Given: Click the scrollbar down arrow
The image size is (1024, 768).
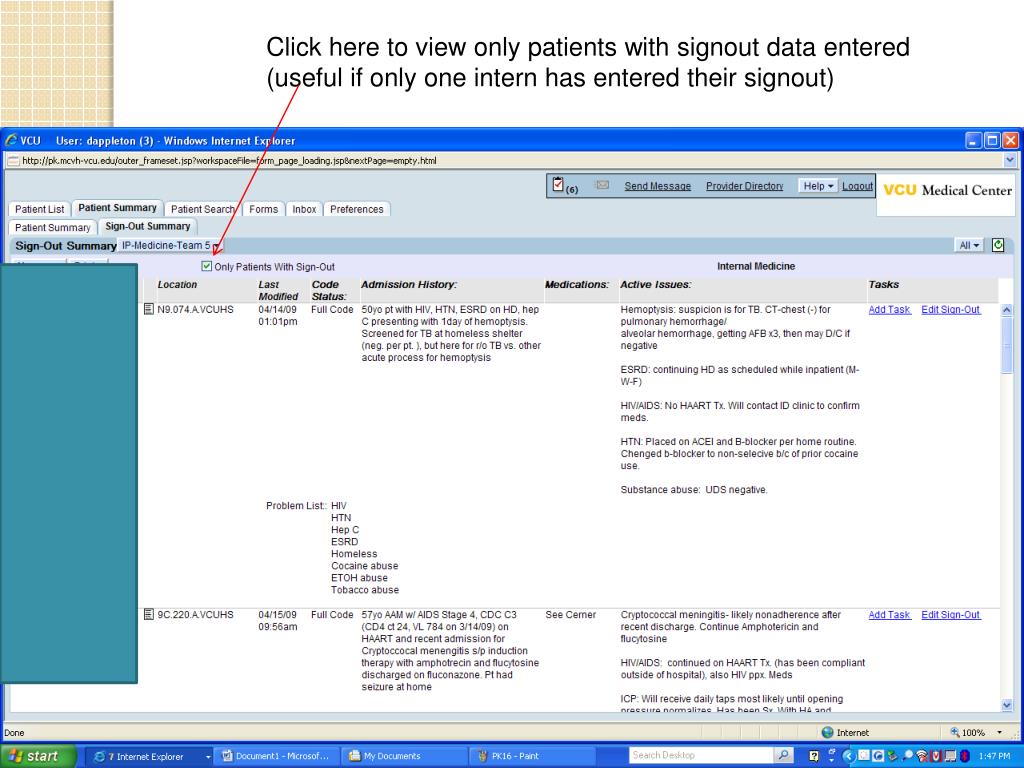Looking at the screenshot, I should point(1006,705).
